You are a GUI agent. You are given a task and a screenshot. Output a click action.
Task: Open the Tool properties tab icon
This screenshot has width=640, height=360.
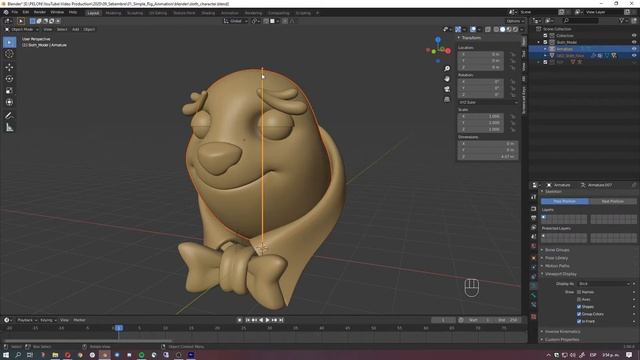[533, 197]
